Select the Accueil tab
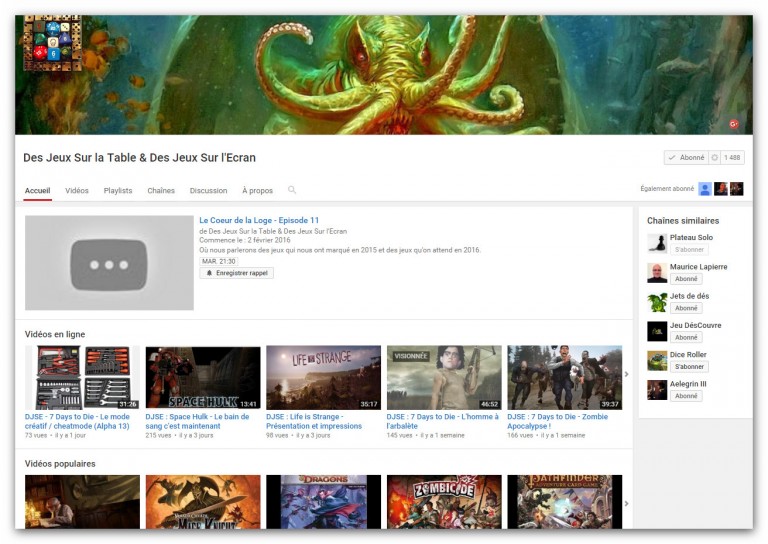Viewport: 768px width, 544px height. [38, 190]
